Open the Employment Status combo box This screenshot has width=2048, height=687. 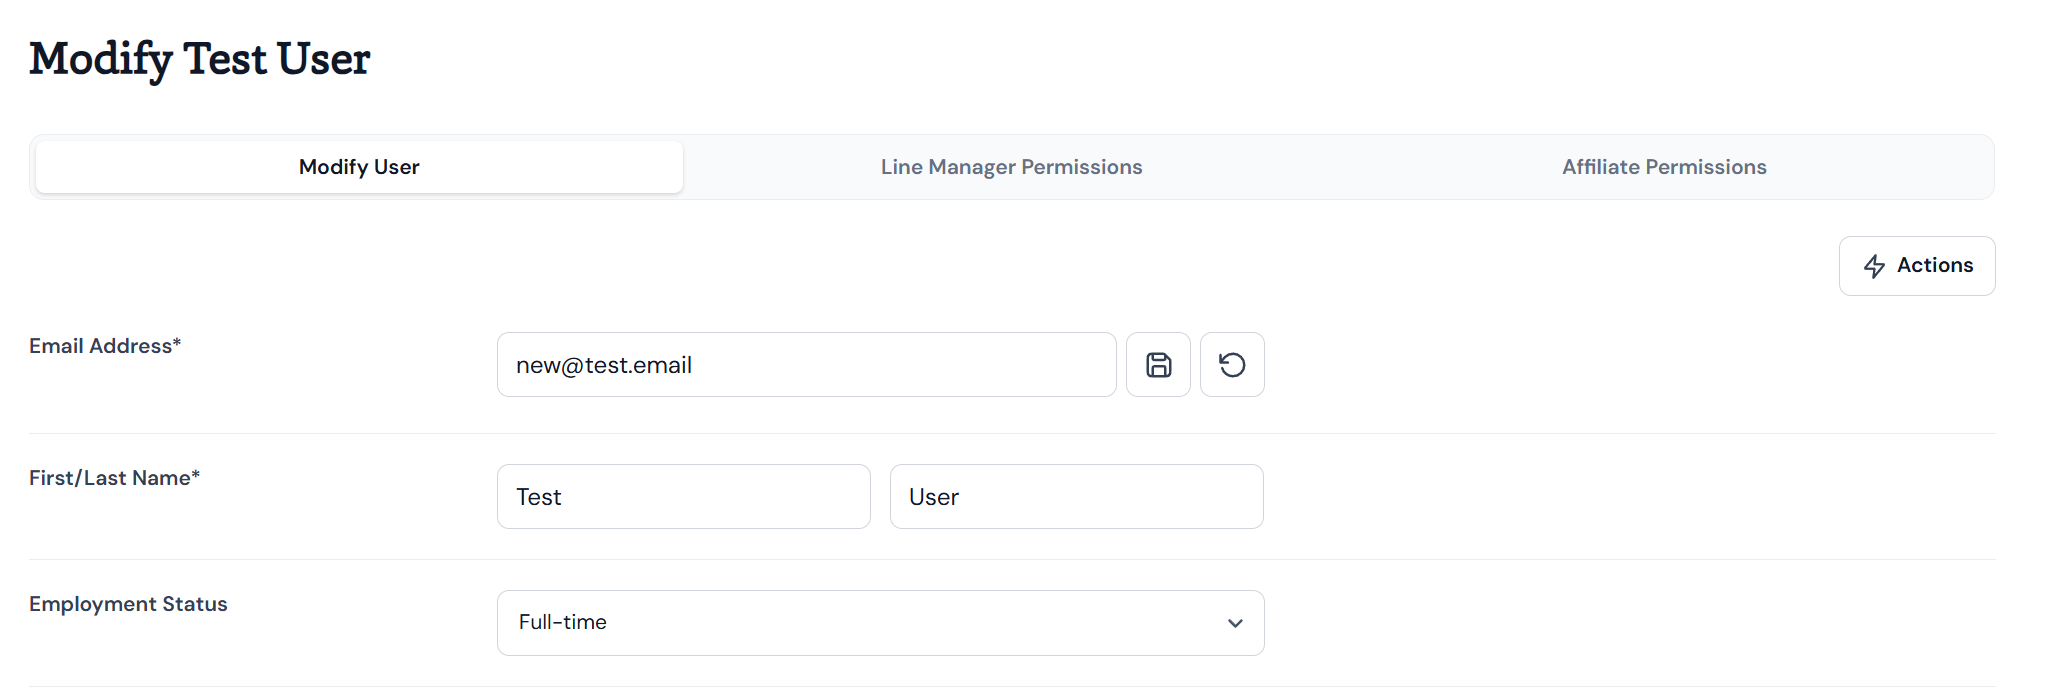880,623
